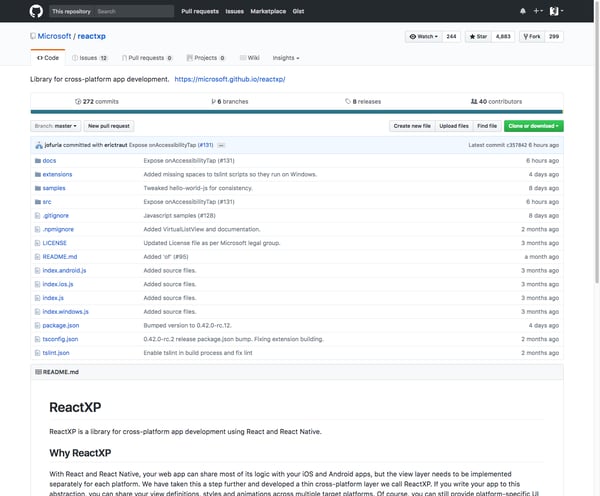This screenshot has height=496, width=600.
Task: View the 272 commits history
Action: pos(97,101)
